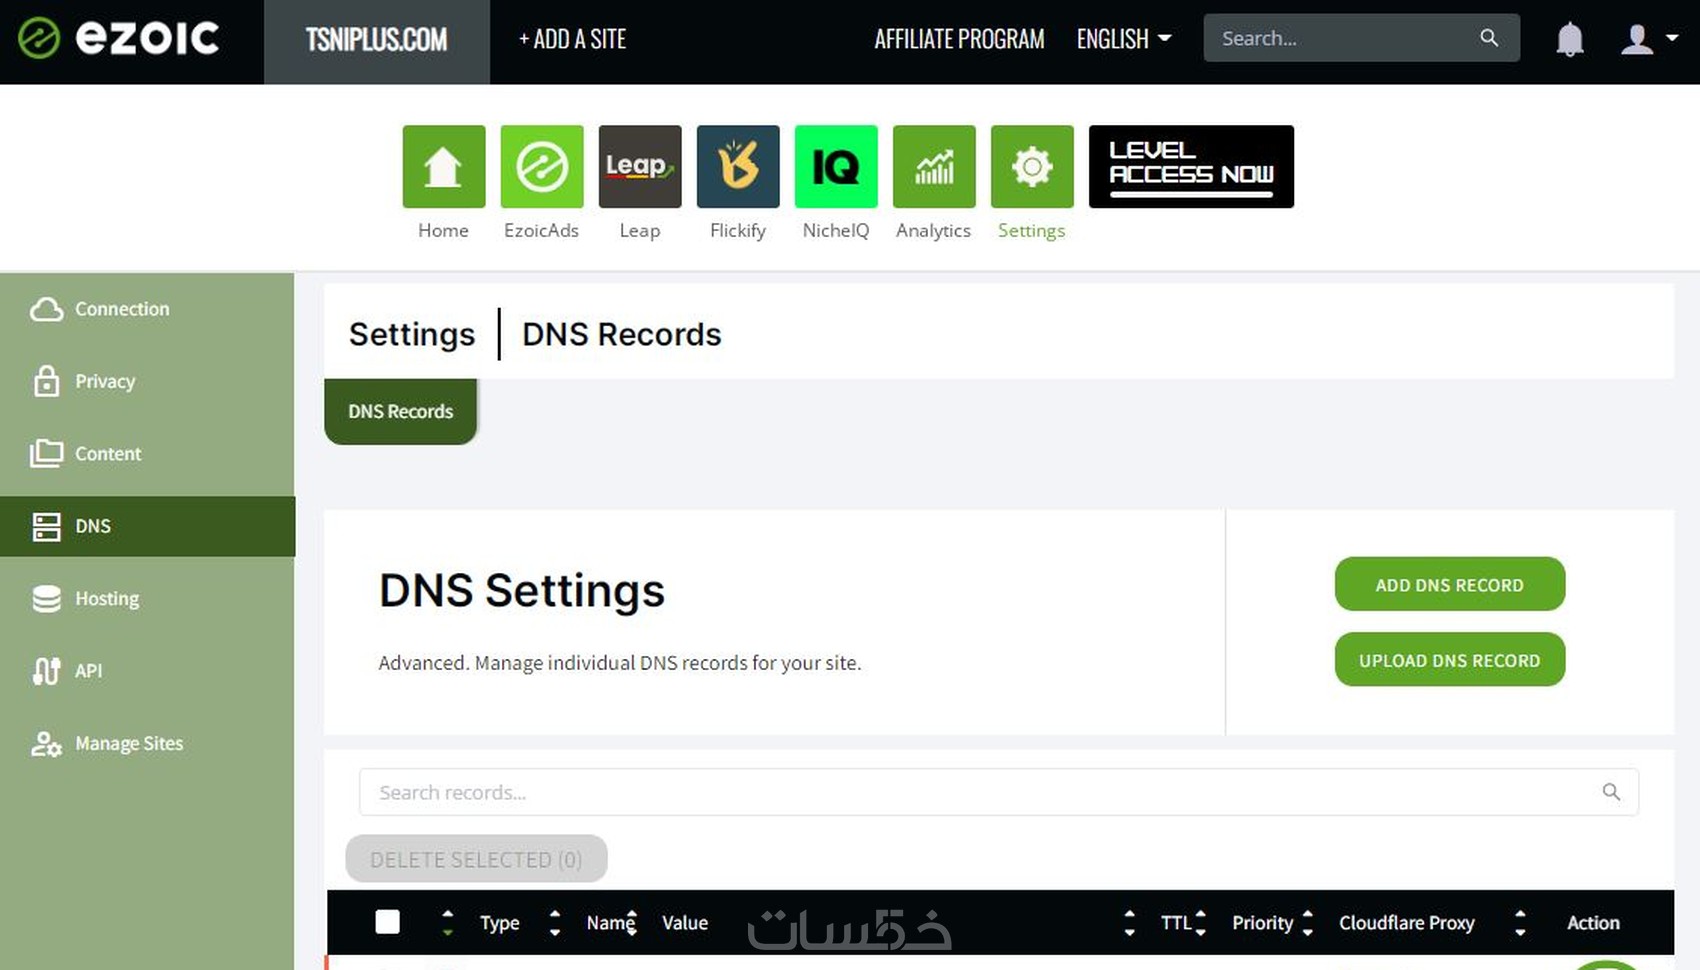Sort by the Cloudflare Proxy column arrows
Image resolution: width=1700 pixels, height=970 pixels.
[1520, 923]
